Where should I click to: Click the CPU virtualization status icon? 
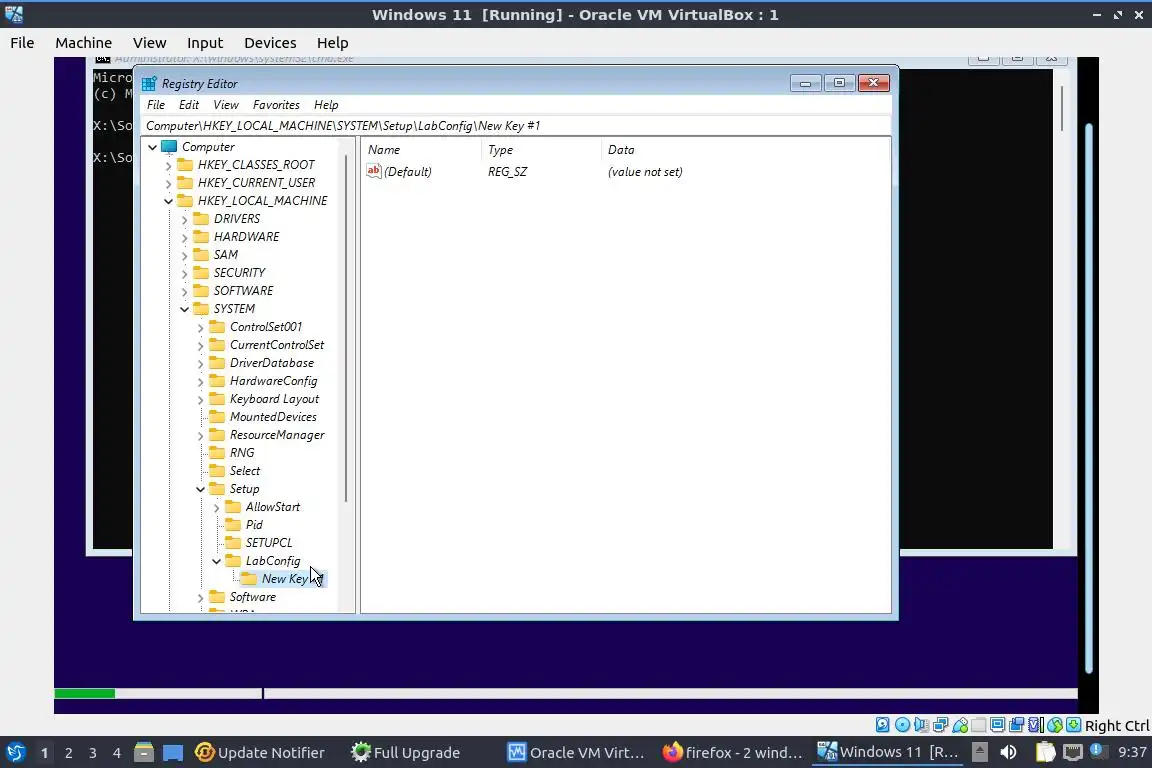(1035, 725)
